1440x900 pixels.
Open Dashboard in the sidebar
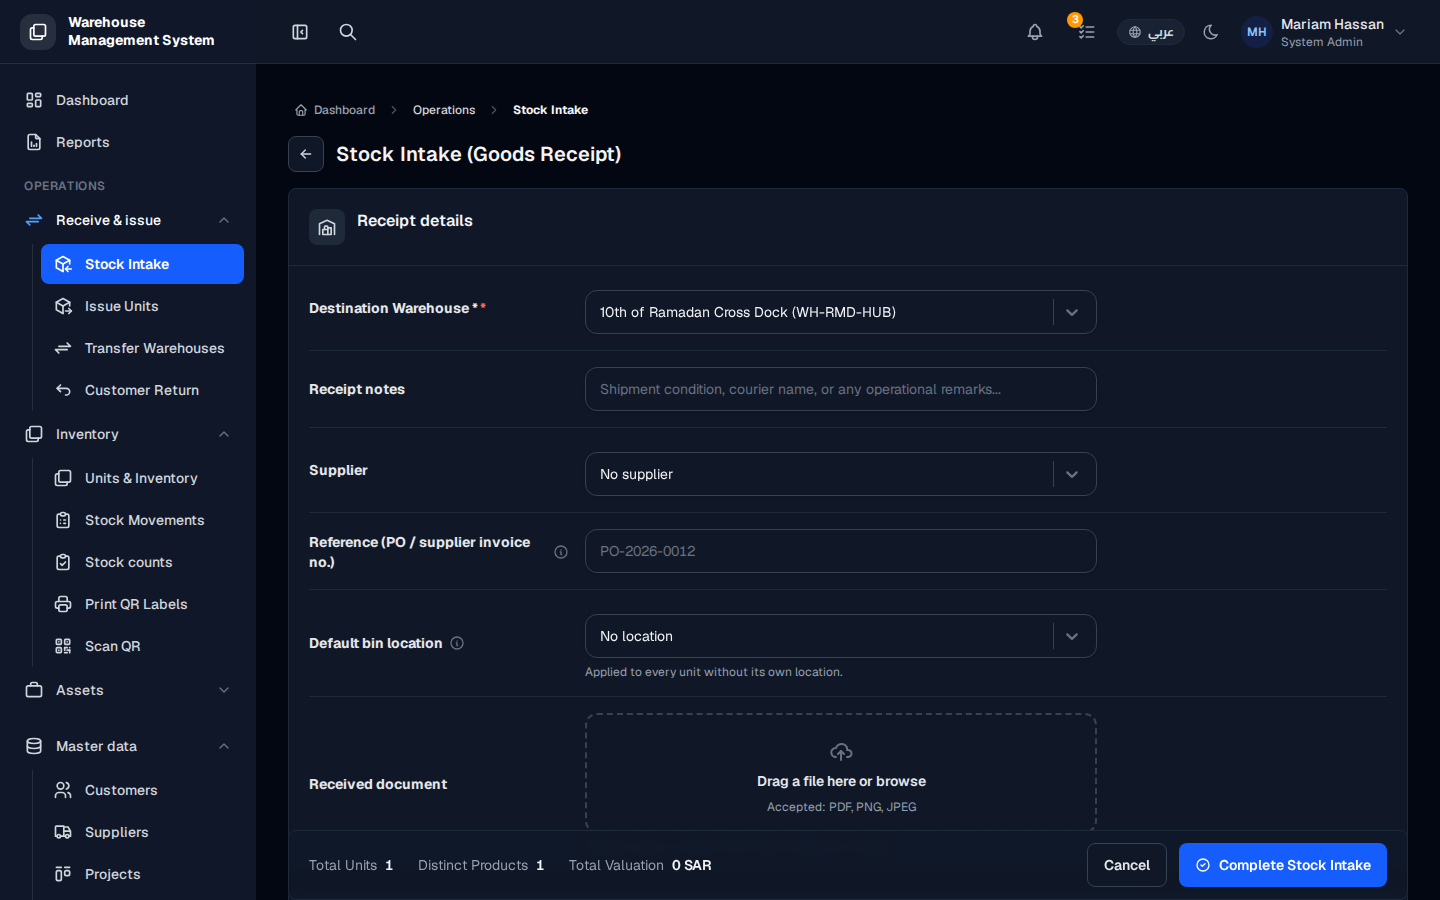point(128,100)
